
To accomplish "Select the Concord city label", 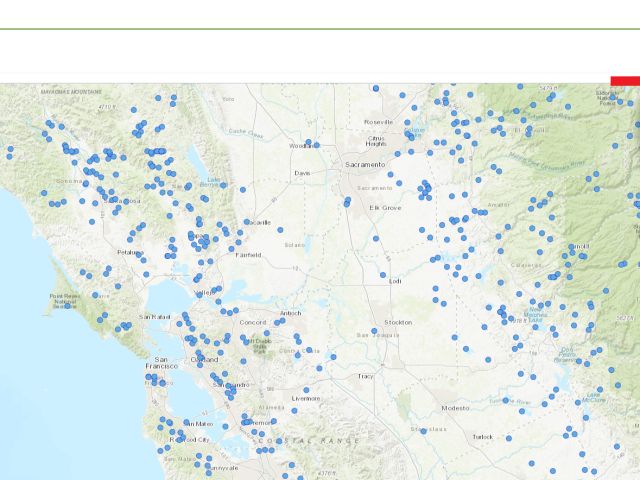I will click(253, 322).
